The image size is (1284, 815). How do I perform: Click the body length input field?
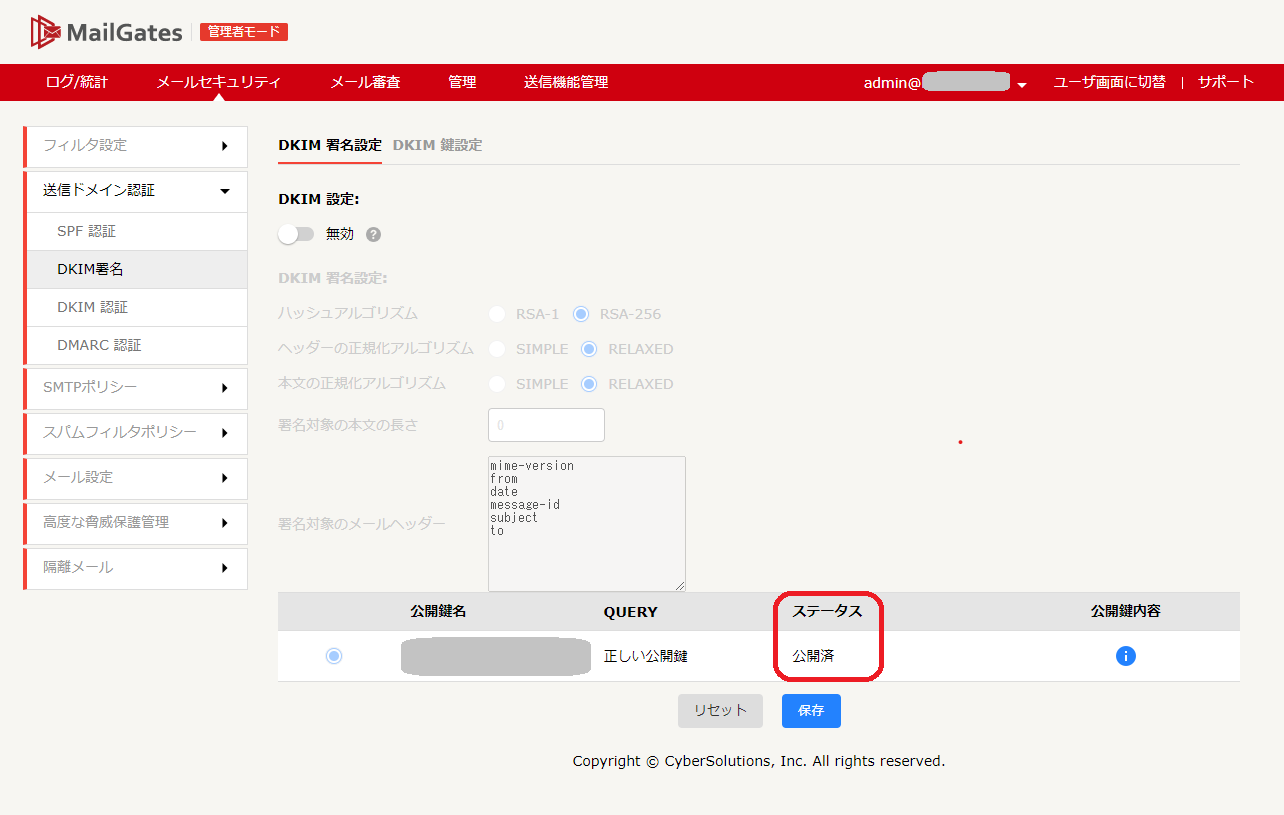tap(546, 425)
